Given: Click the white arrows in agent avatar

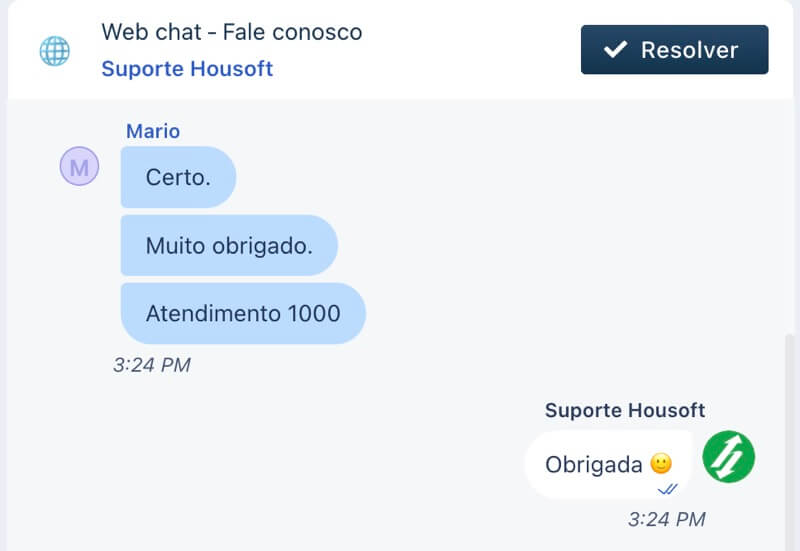Looking at the screenshot, I should click(728, 457).
